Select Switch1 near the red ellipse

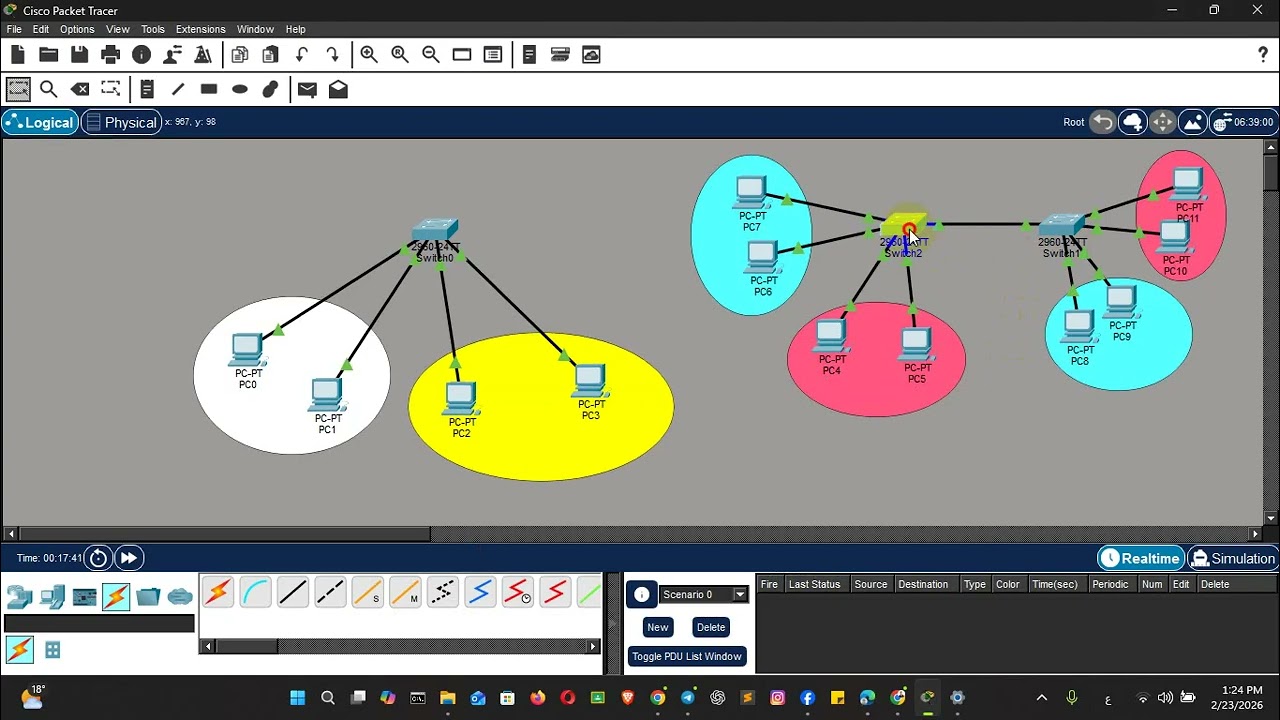coord(1061,226)
